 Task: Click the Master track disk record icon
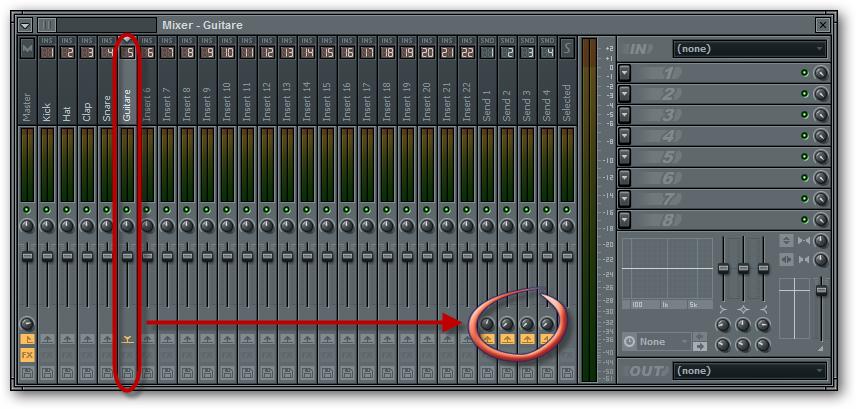pos(27,373)
